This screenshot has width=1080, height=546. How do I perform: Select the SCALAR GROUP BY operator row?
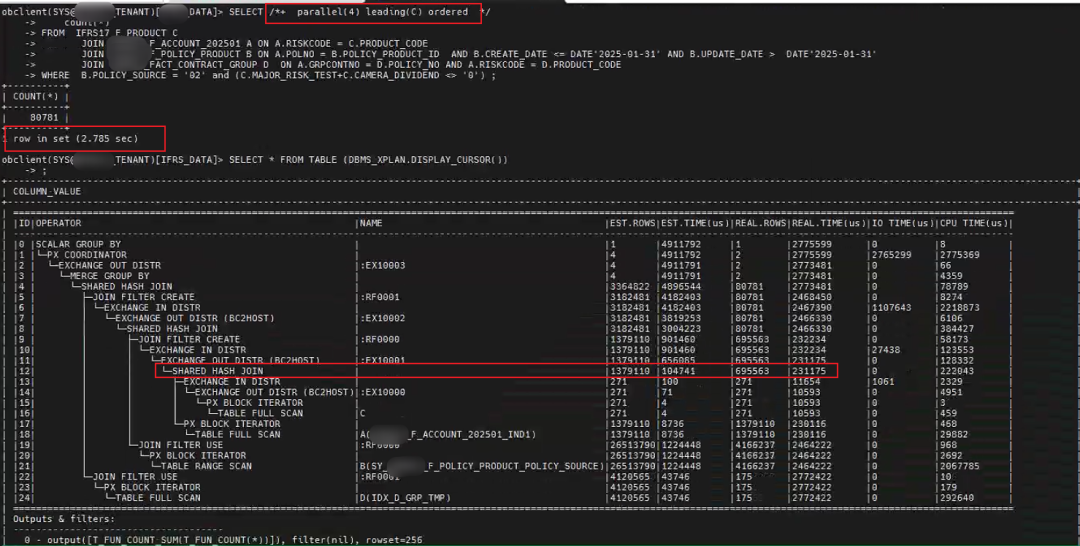[x=78, y=244]
